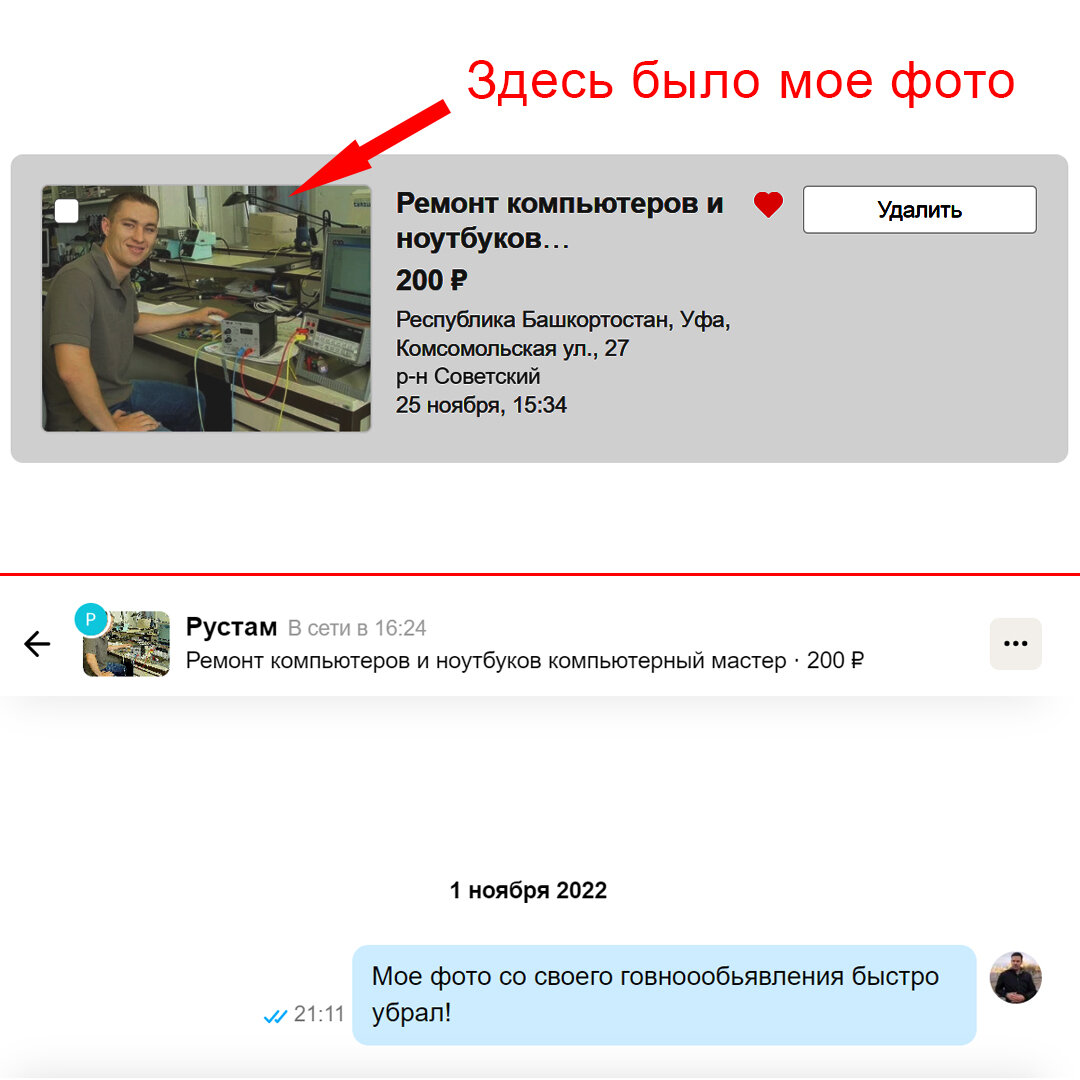Click the blue double checkmark read indicator
This screenshot has width=1080, height=1080.
click(273, 1014)
